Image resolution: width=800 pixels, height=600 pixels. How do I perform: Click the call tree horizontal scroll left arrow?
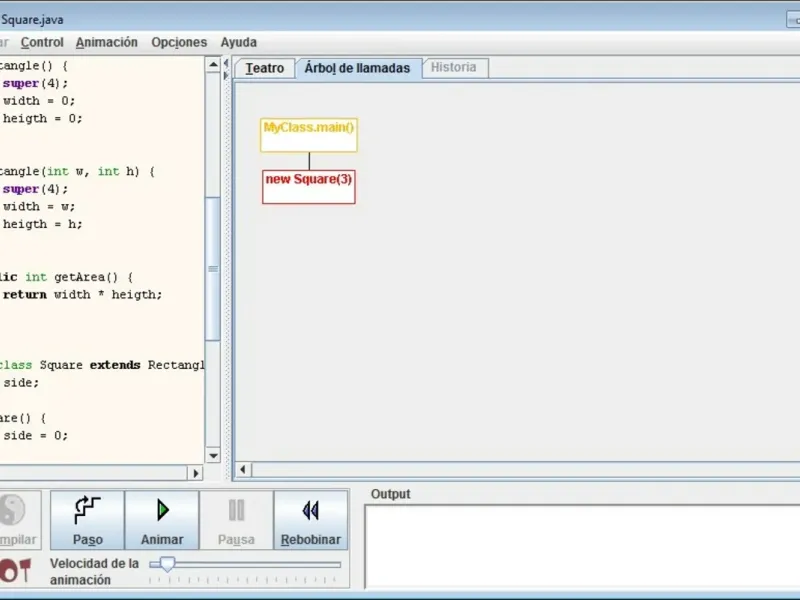[243, 469]
